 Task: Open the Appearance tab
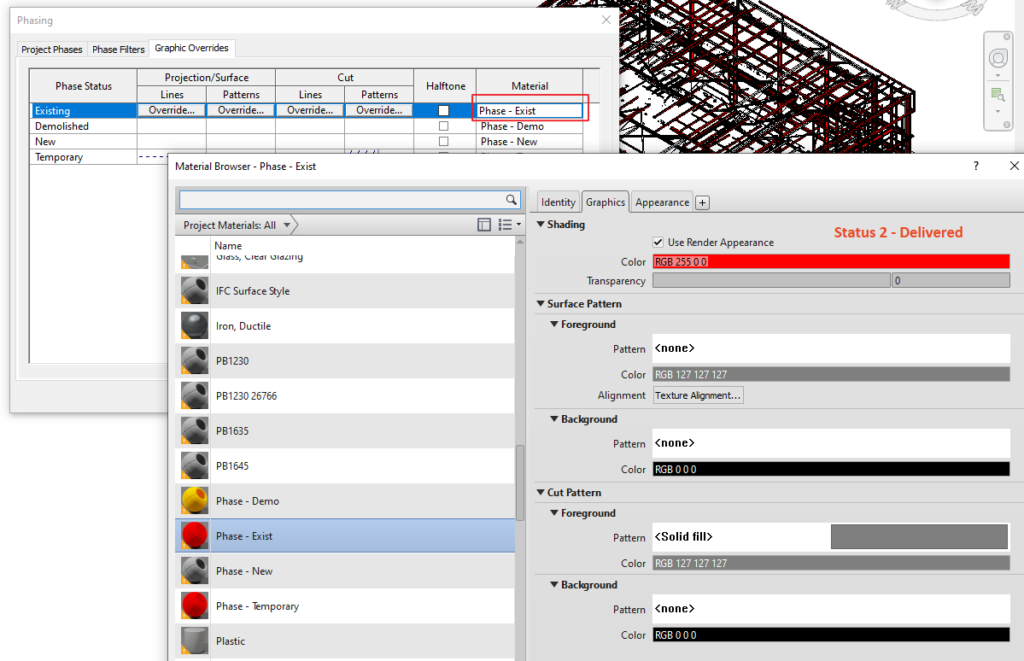pyautogui.click(x=660, y=201)
